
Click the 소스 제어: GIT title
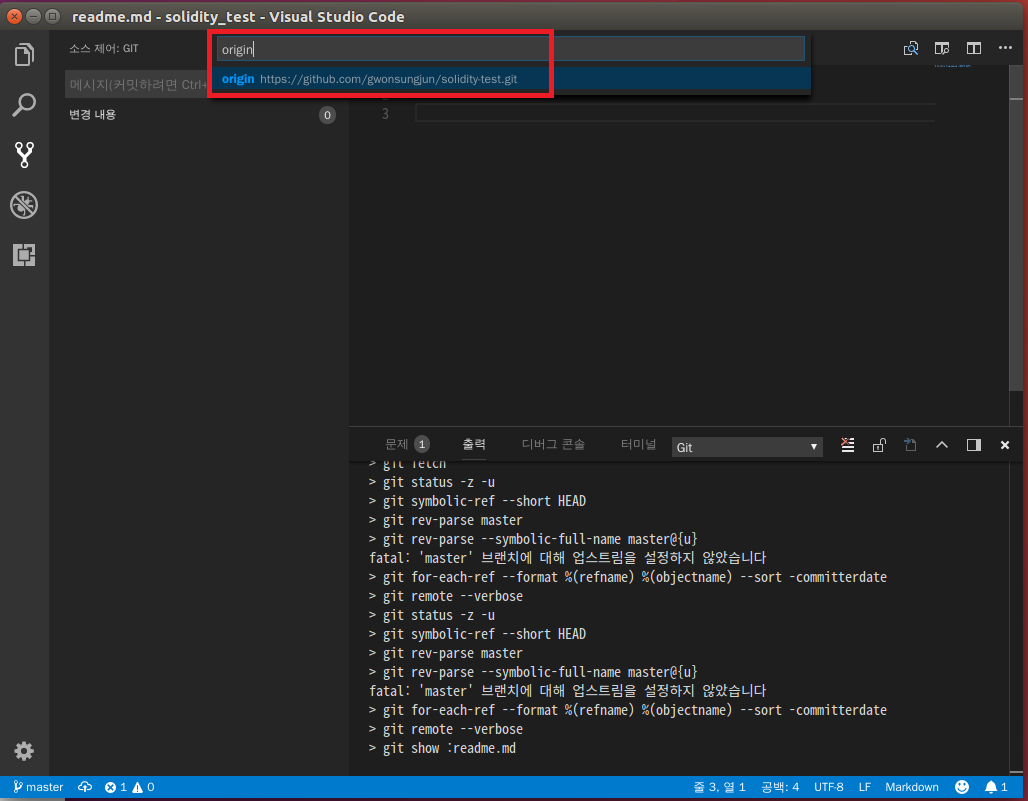tap(104, 49)
